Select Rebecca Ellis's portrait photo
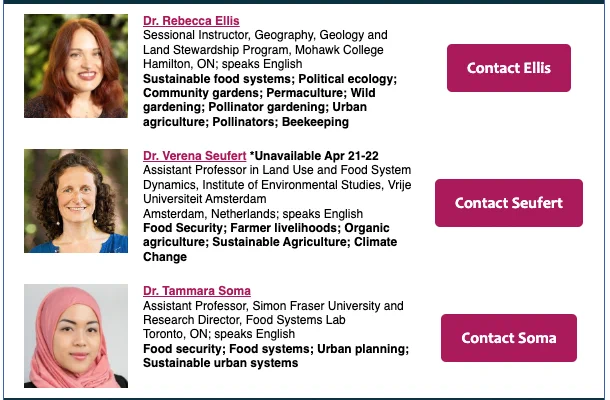 click(x=76, y=66)
